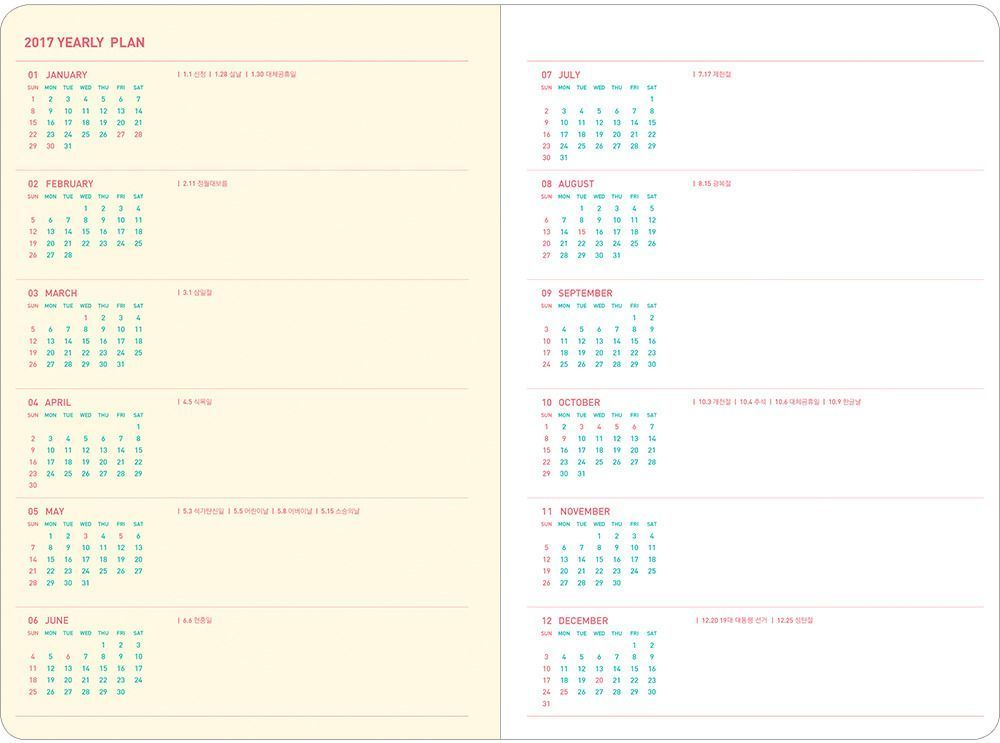Choose date 15 in the August calendar
Screen dimensions: 1000x743
582,232
